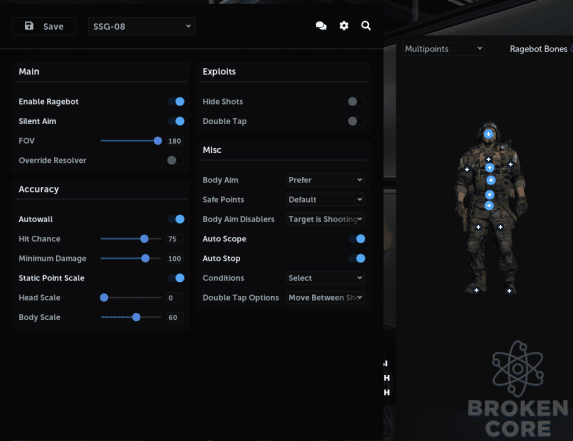Click the Body Scale slider handle

[136, 317]
